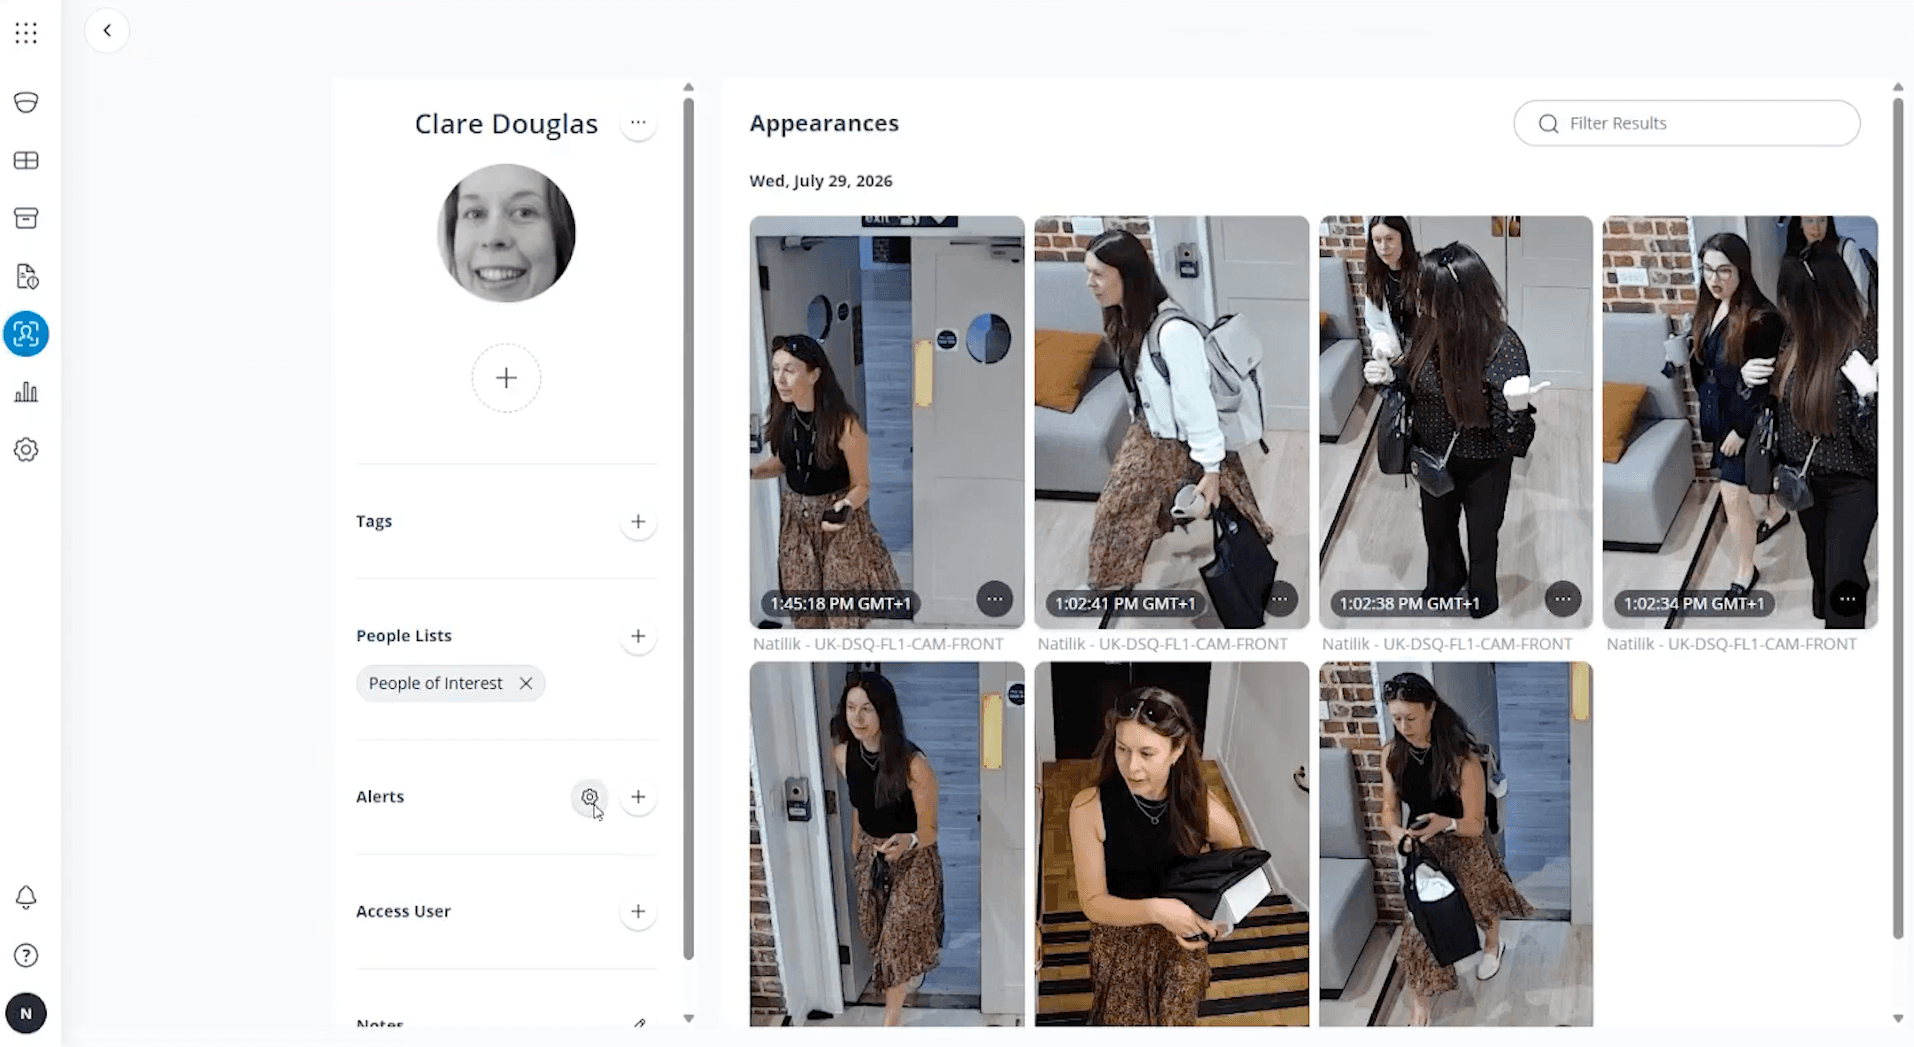Open options menu on 1:02:34 PM thumbnail

pos(1847,599)
